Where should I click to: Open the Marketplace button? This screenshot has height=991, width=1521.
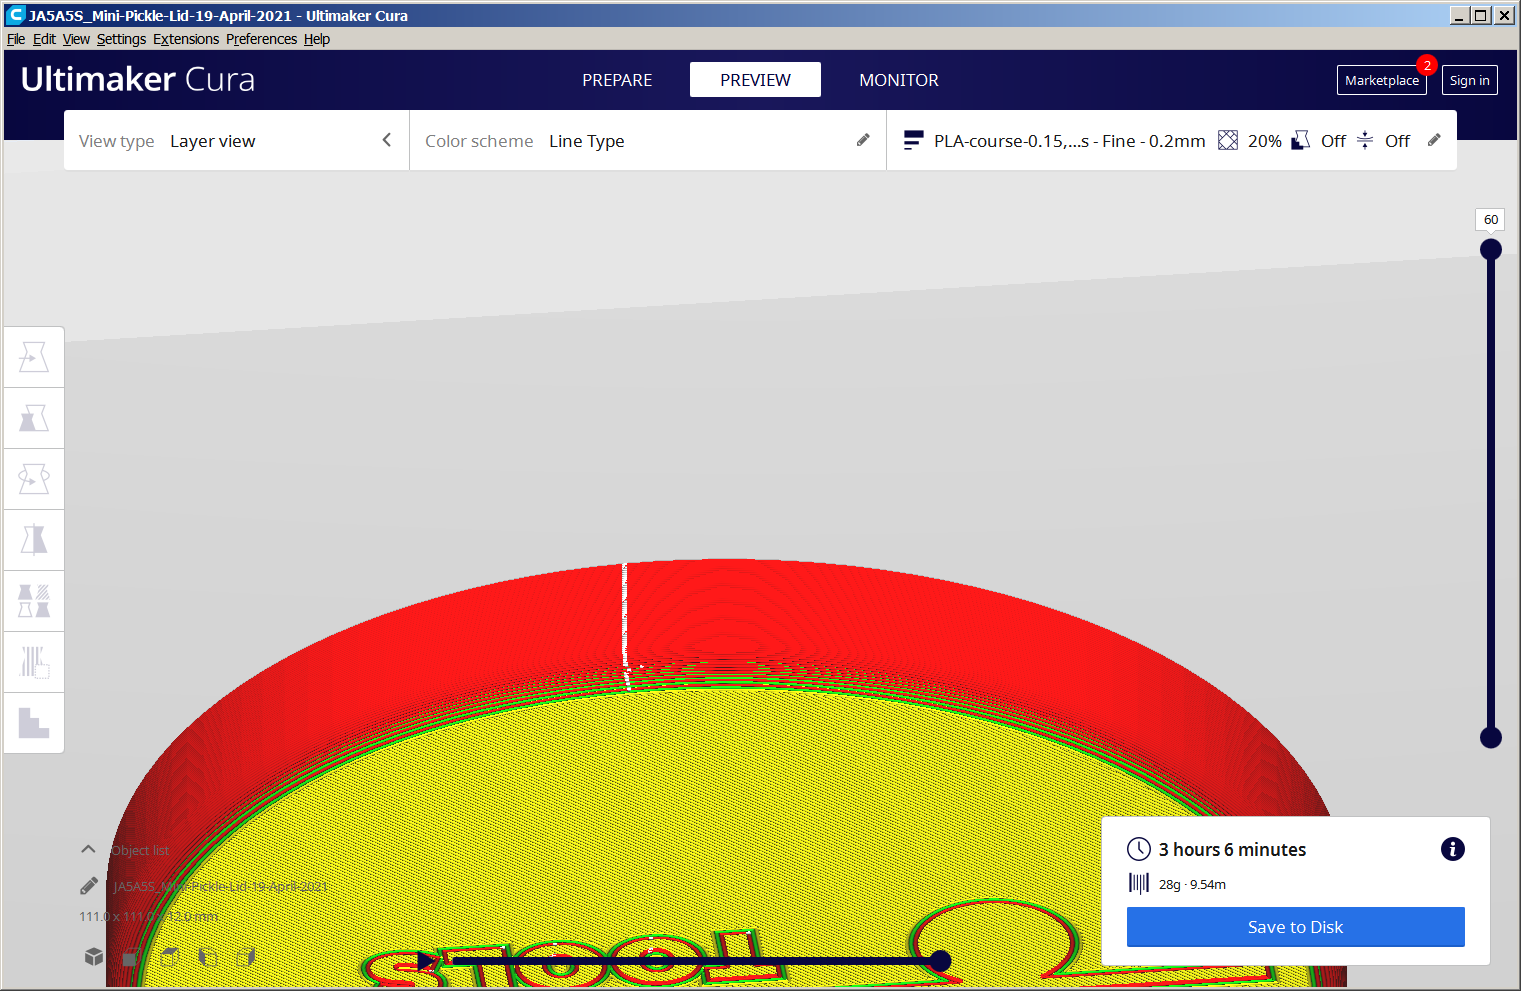[1381, 81]
